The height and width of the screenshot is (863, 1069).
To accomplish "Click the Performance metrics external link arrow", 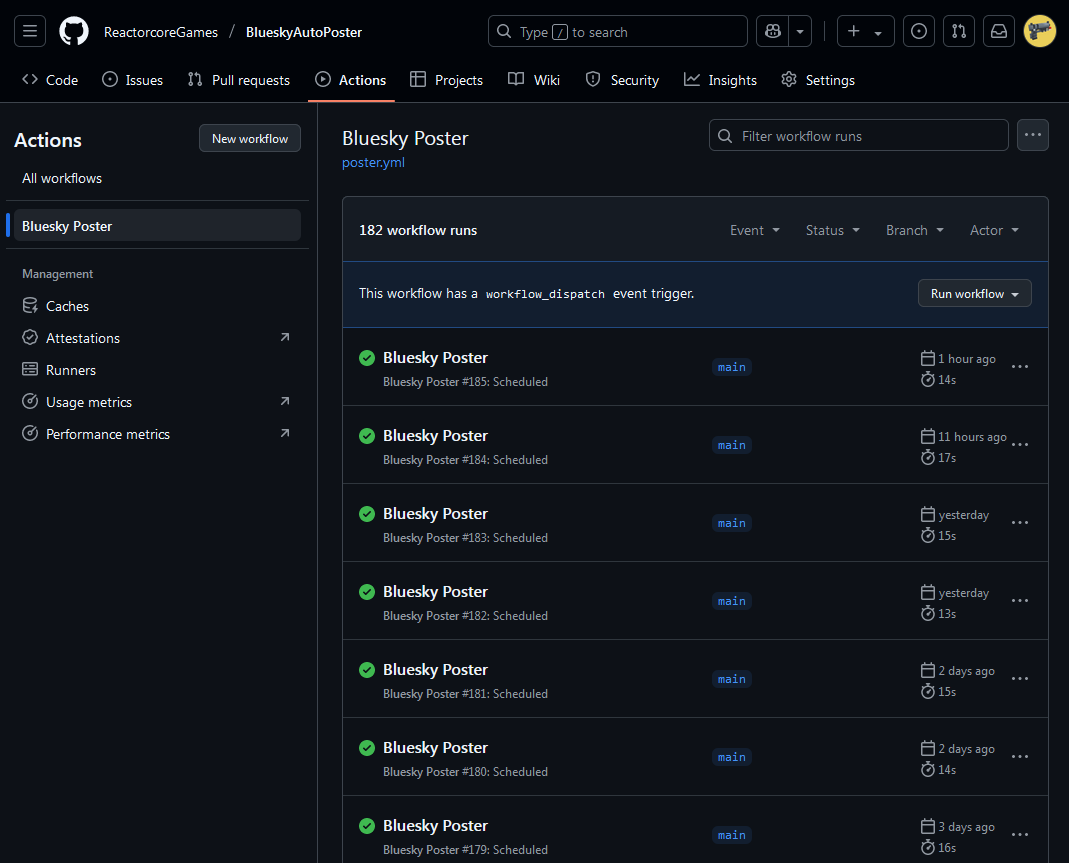I will 285,434.
